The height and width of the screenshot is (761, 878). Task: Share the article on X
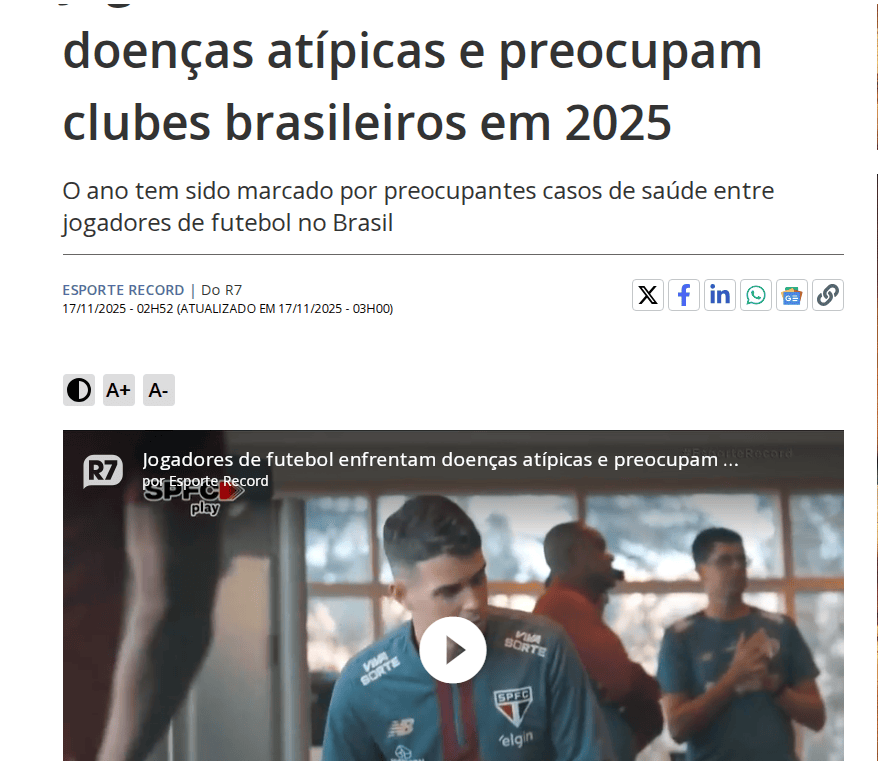(x=648, y=295)
